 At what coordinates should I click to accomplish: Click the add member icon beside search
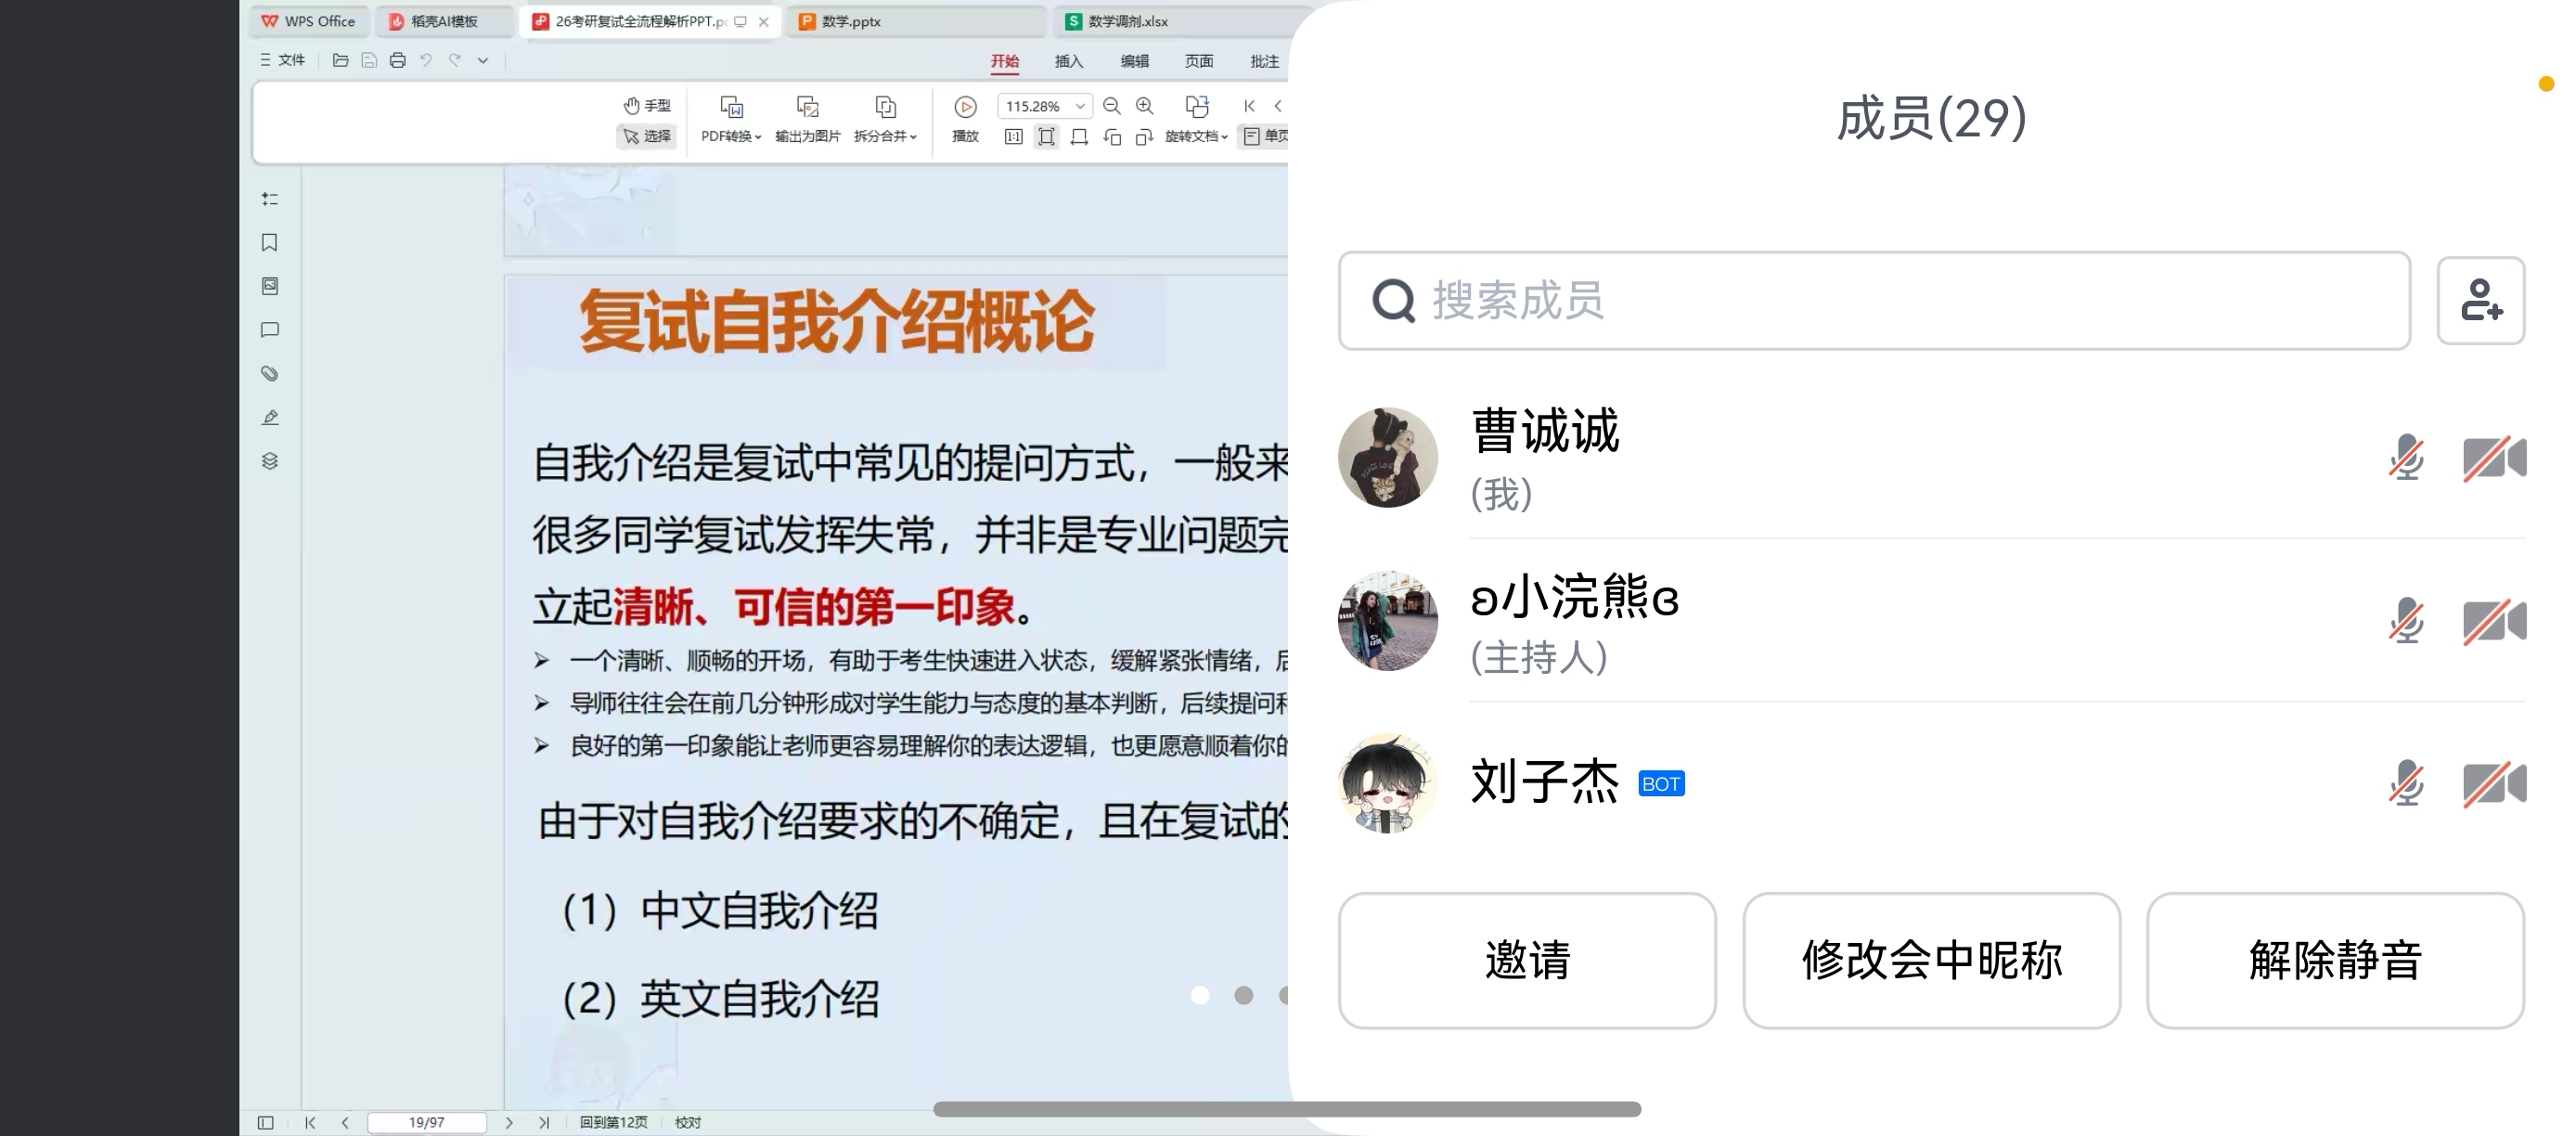pyautogui.click(x=2480, y=300)
